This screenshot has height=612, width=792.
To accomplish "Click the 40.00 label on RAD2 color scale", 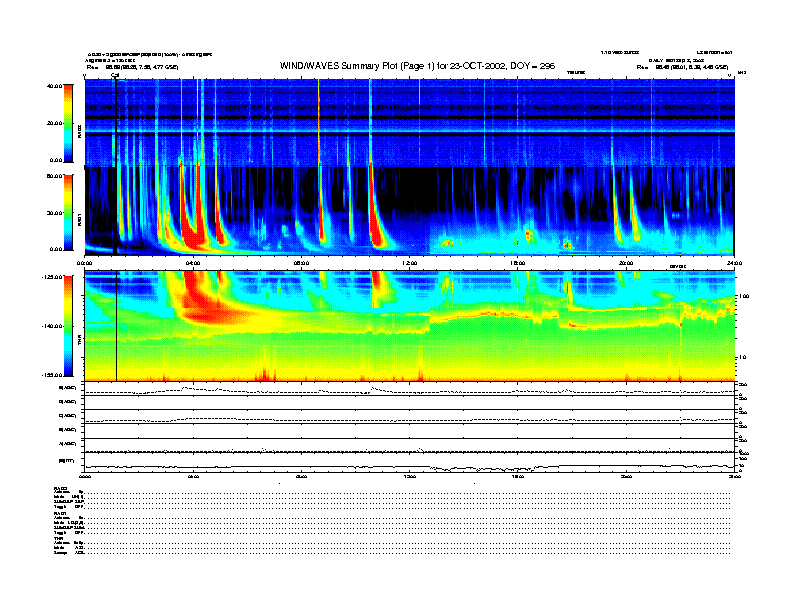I will [x=54, y=86].
